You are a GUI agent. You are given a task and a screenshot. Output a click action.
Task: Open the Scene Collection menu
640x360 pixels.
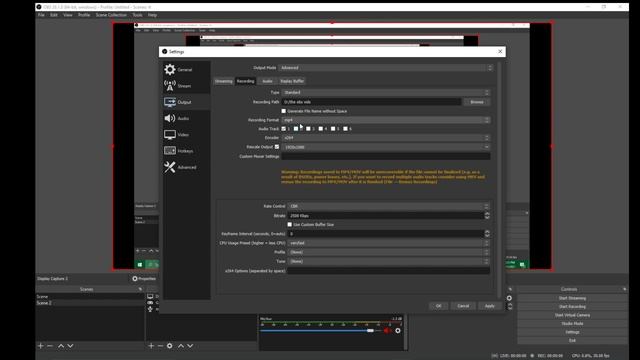tap(111, 15)
